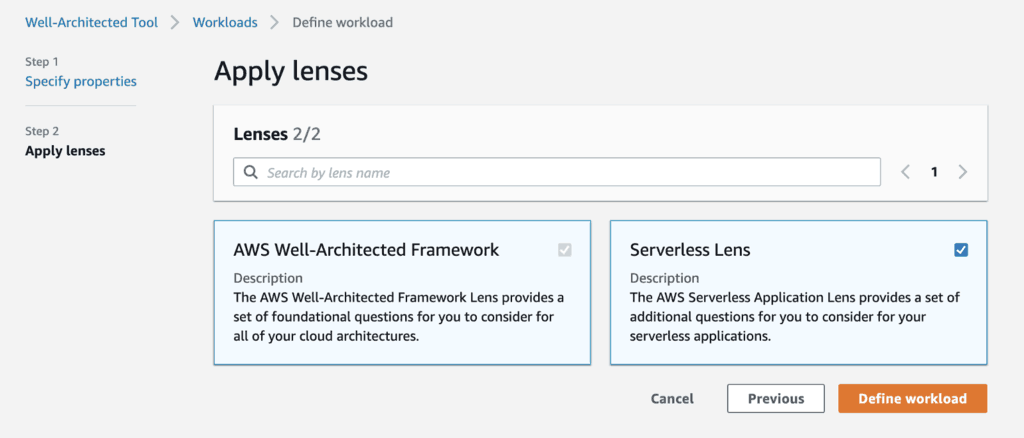Go to next page of lenses

(x=963, y=172)
